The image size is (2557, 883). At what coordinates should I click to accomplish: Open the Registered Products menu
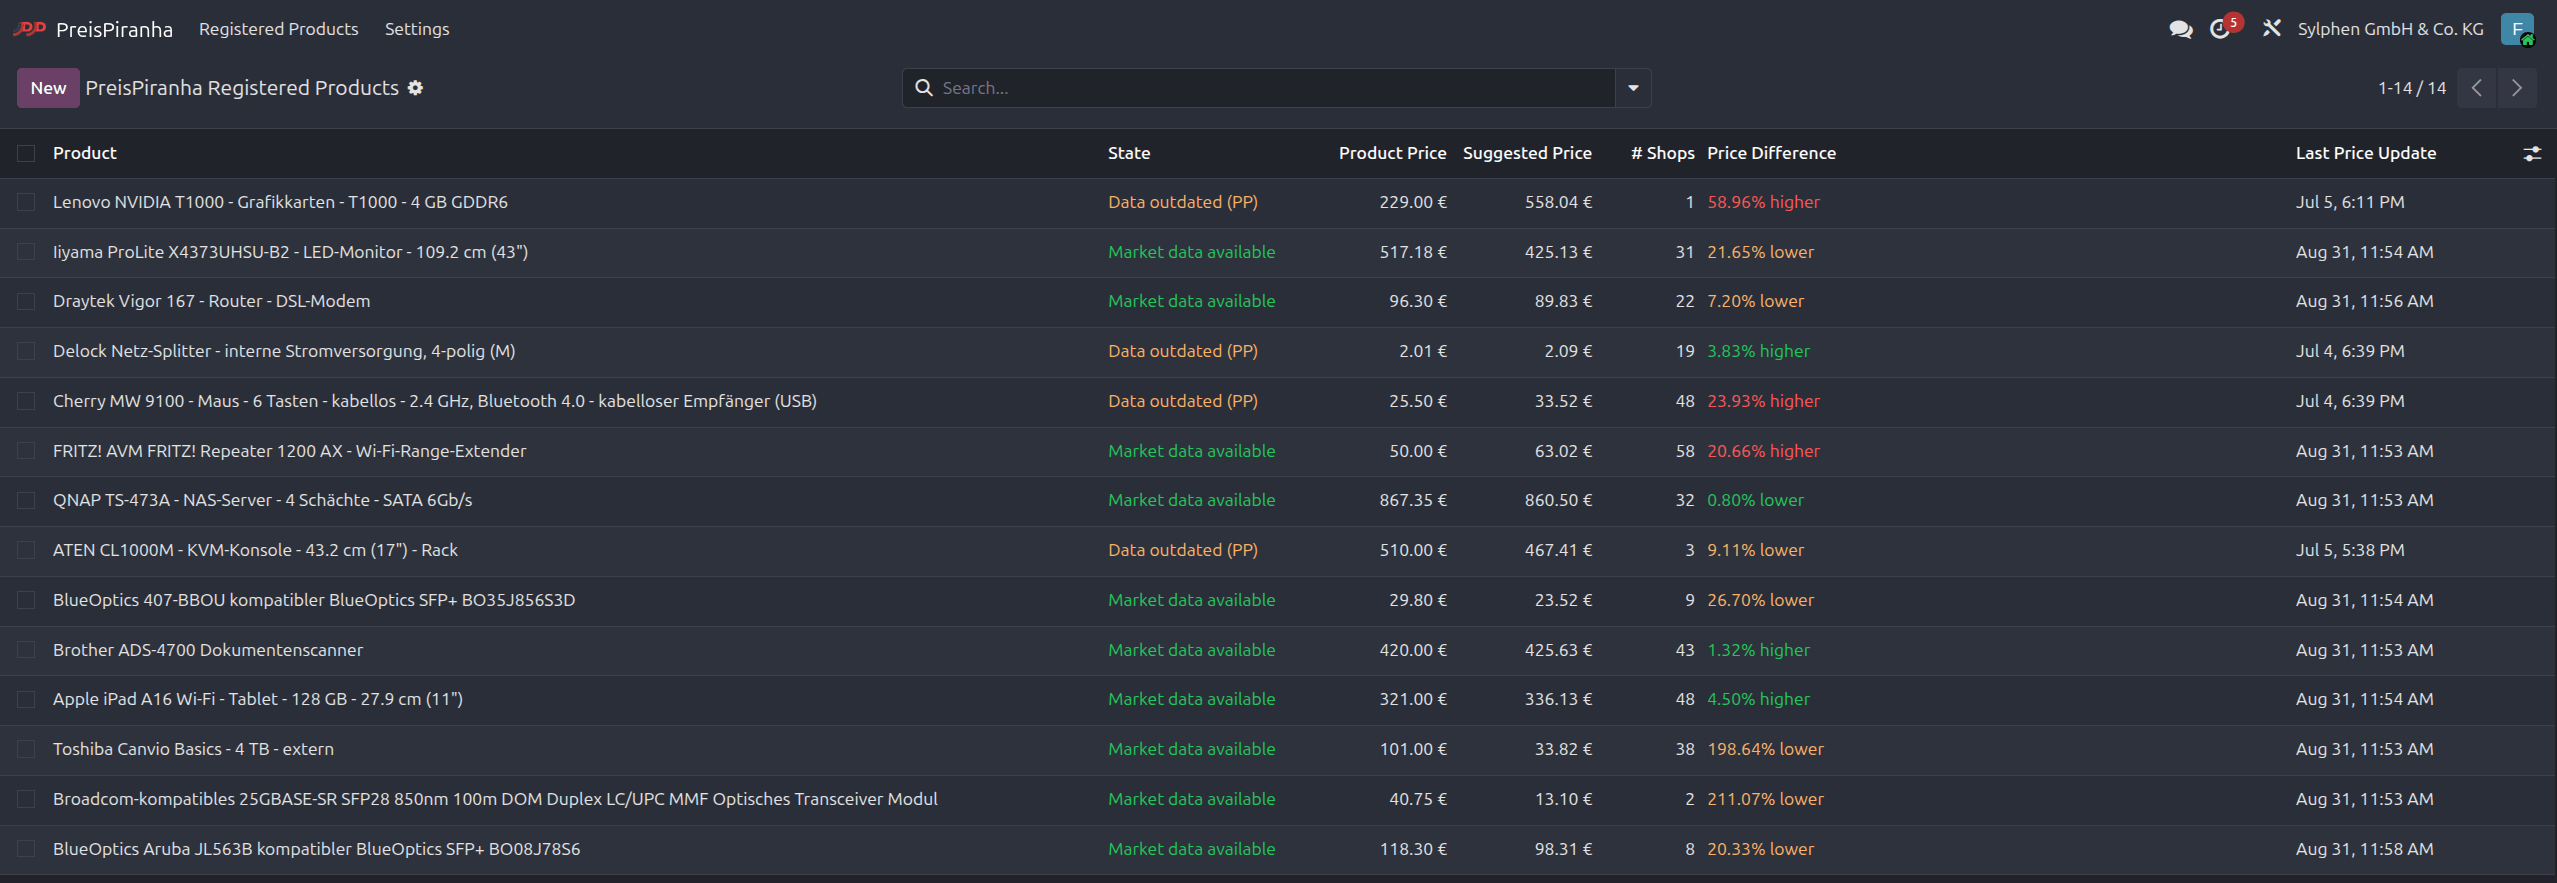[278, 29]
